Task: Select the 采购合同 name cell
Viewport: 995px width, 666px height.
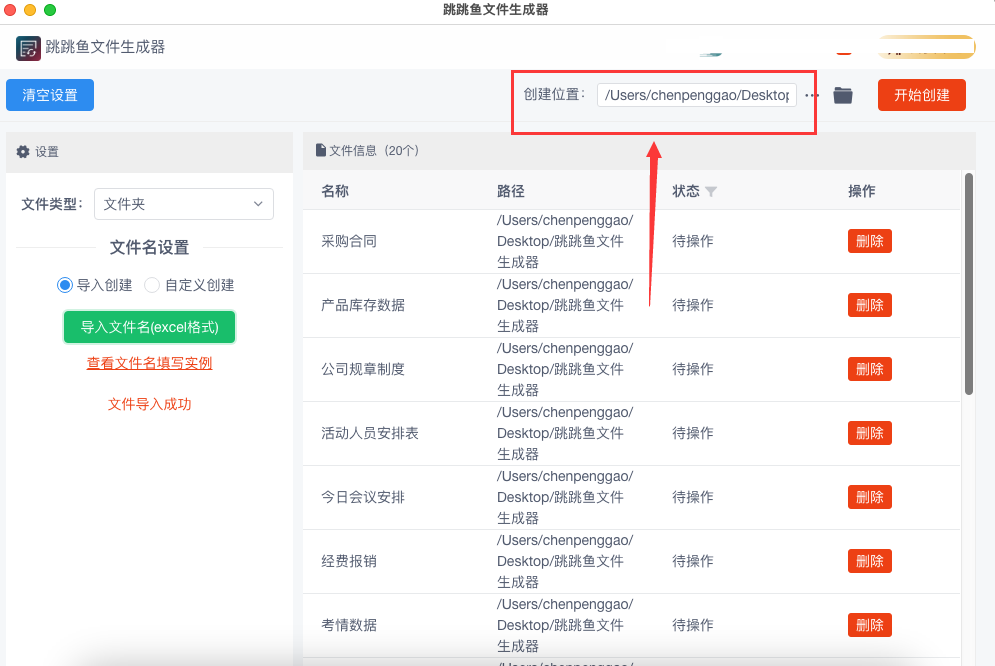Action: [x=349, y=241]
